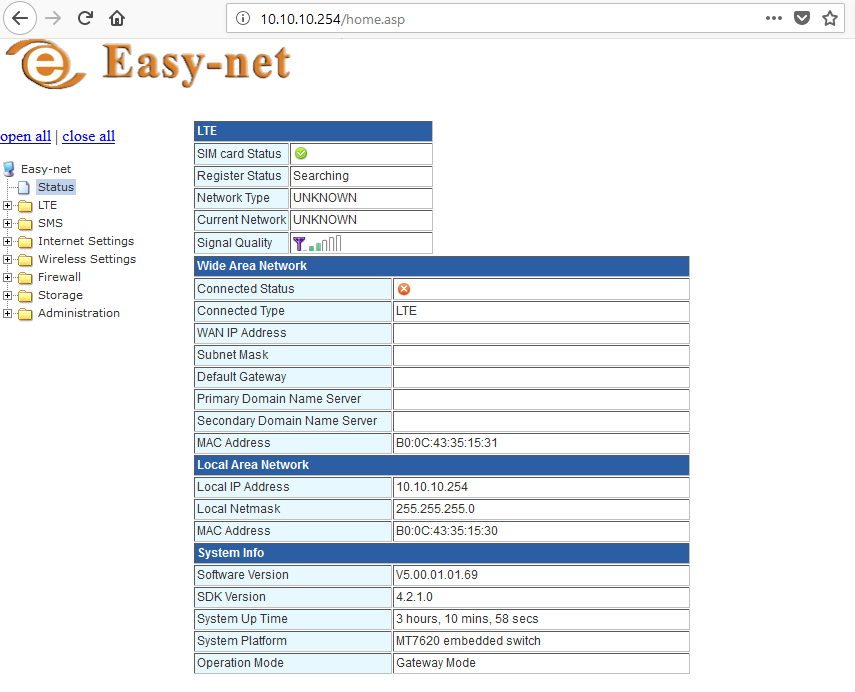Click the Internet Settings folder icon
Screen dimensions: 855x692
tap(25, 242)
